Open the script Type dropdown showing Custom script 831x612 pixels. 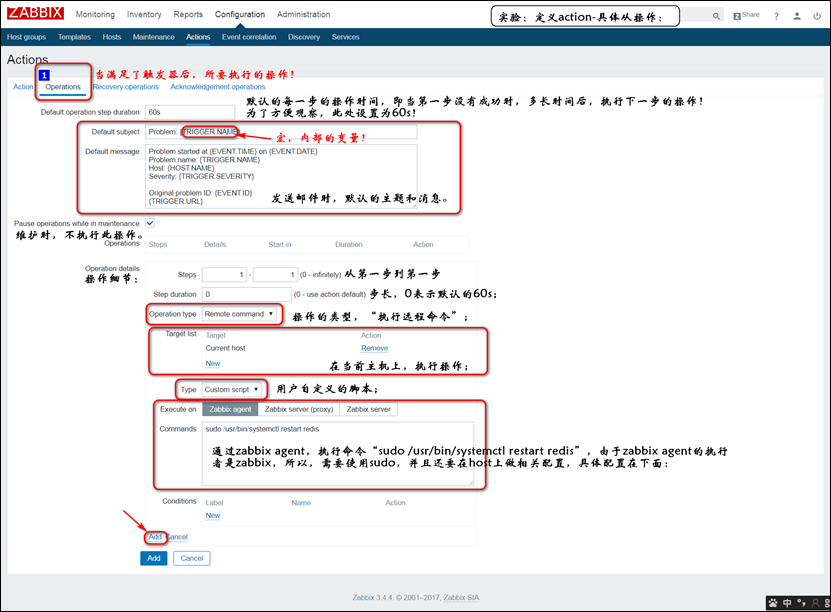(x=232, y=389)
